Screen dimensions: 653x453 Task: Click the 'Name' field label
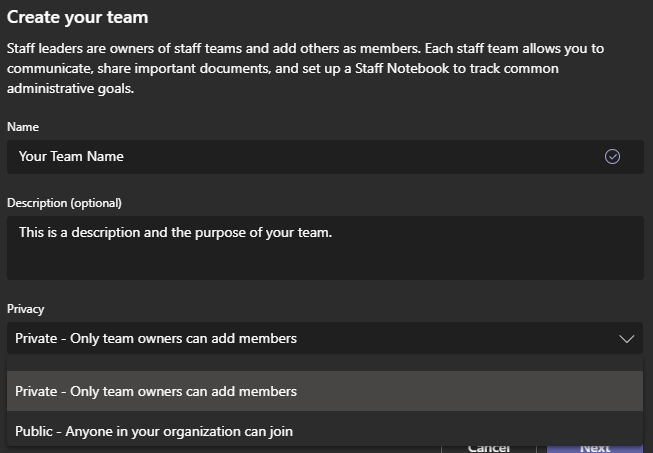click(x=23, y=127)
